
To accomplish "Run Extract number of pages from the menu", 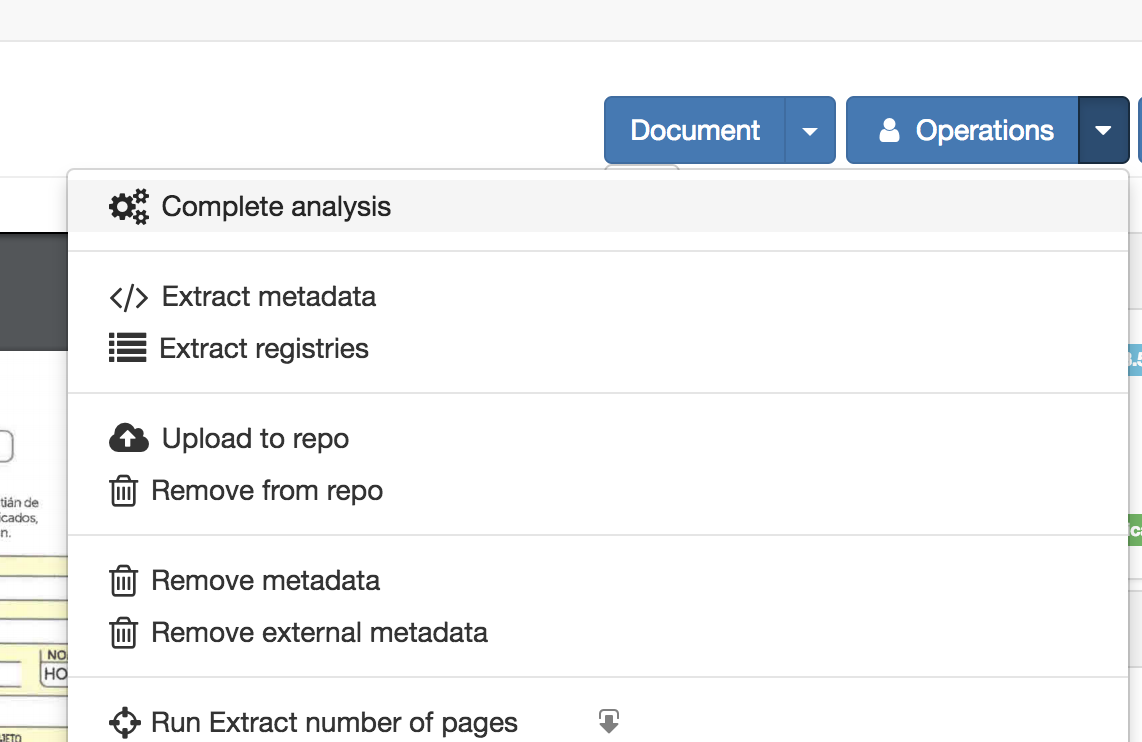I will (334, 722).
